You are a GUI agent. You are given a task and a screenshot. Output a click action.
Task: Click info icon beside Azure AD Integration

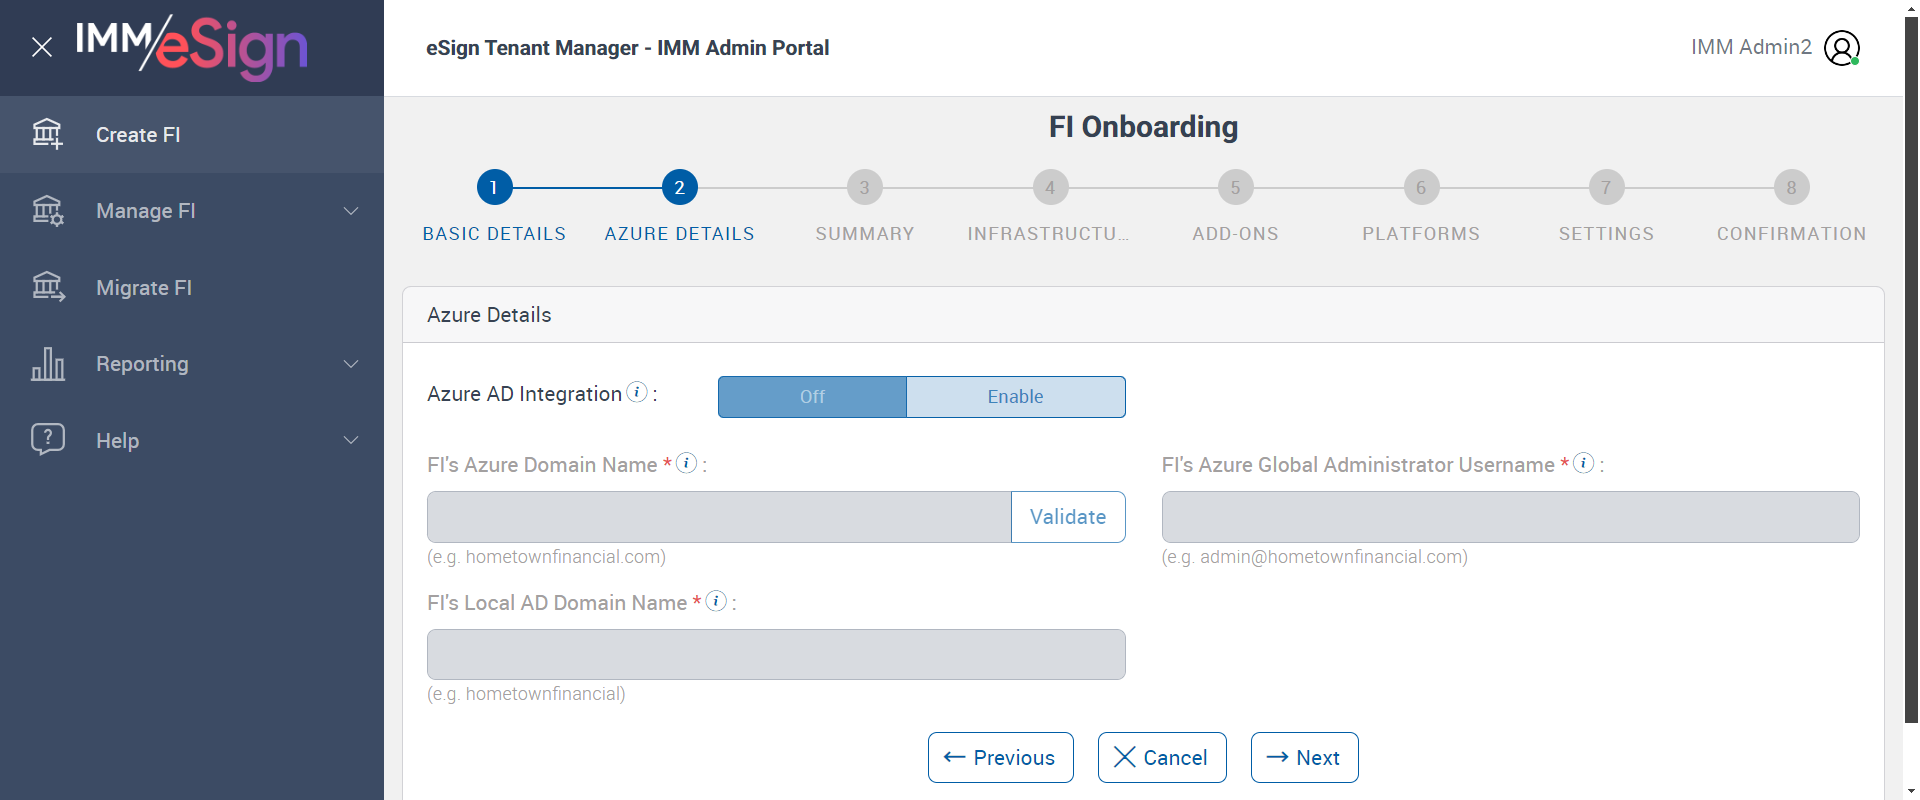click(x=637, y=392)
